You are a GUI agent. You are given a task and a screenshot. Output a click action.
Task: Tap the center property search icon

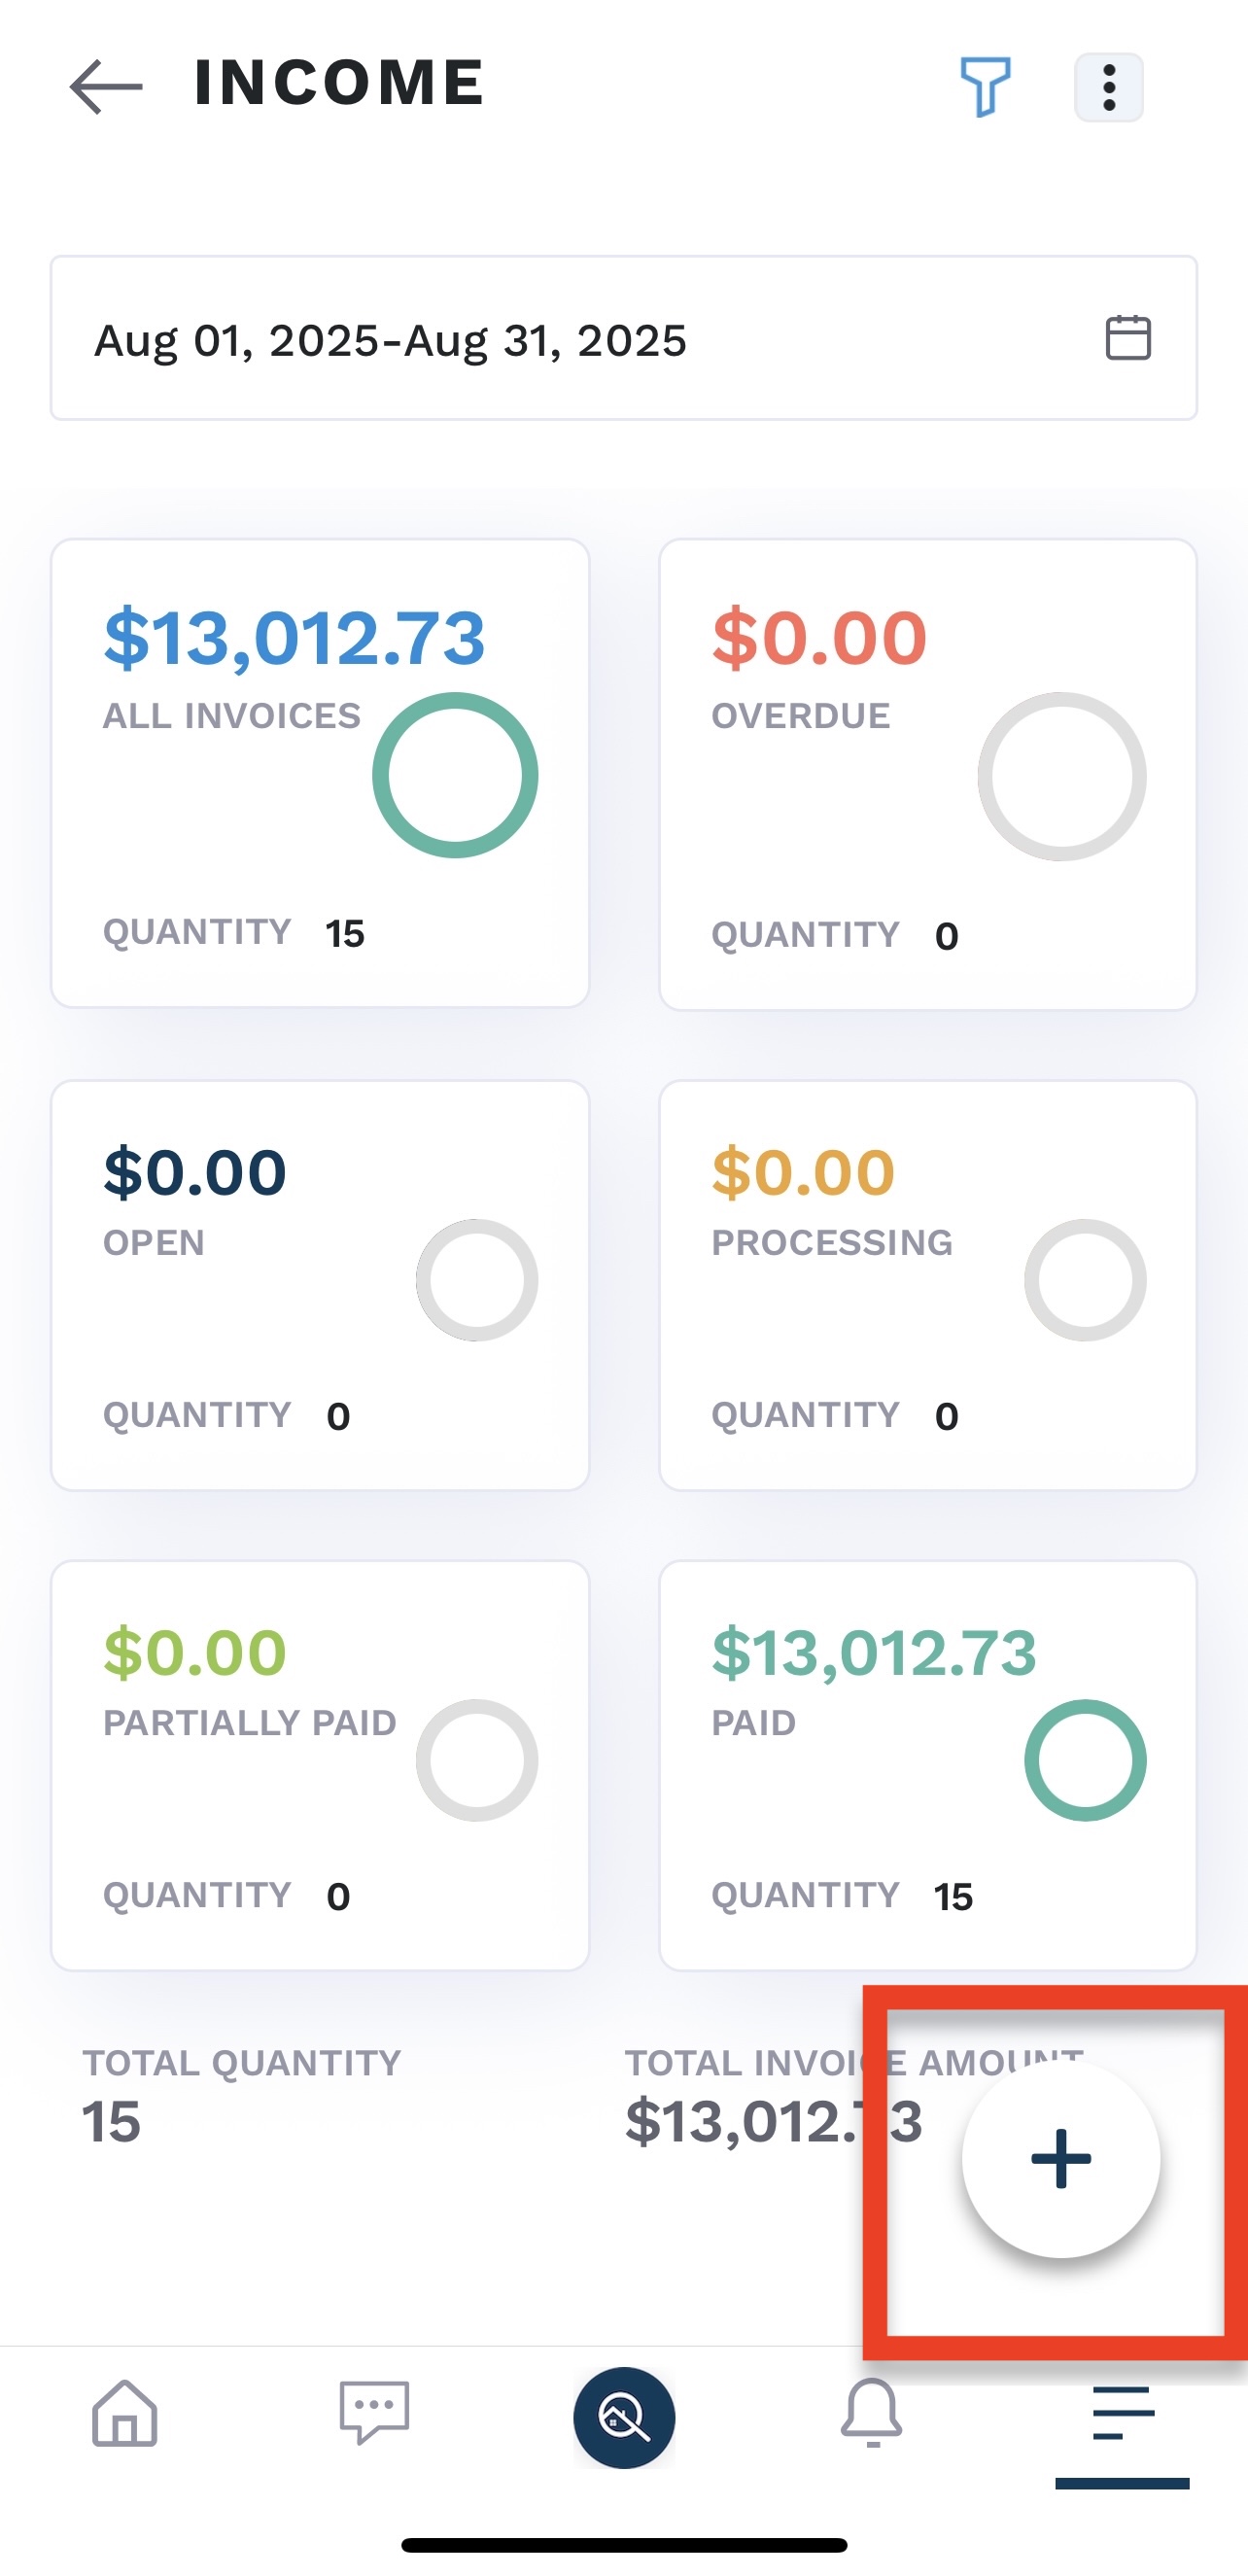pos(624,2417)
